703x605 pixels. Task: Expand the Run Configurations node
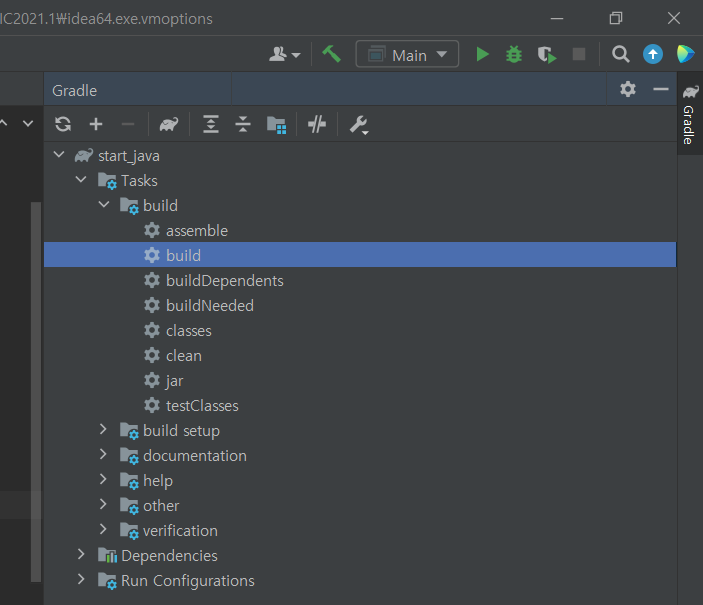[x=81, y=579]
